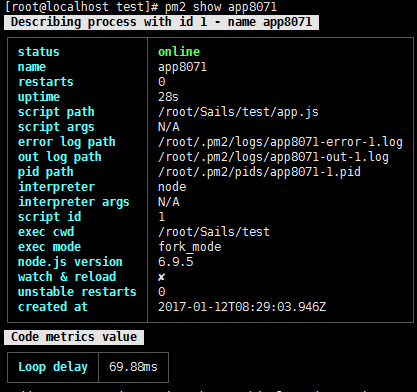417x392 pixels.
Task: Click the 'script path' label
Action: (56, 112)
